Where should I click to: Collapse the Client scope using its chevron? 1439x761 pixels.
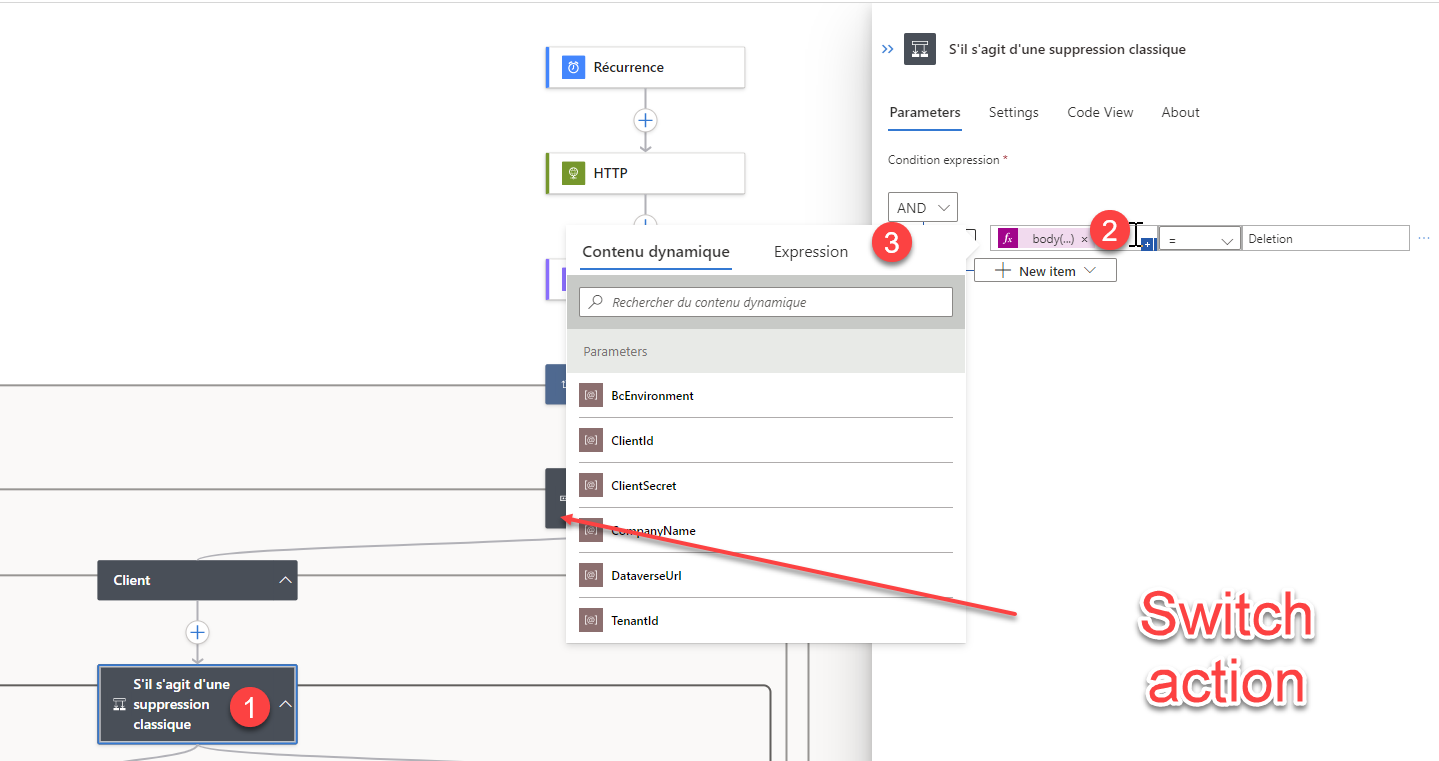[283, 580]
